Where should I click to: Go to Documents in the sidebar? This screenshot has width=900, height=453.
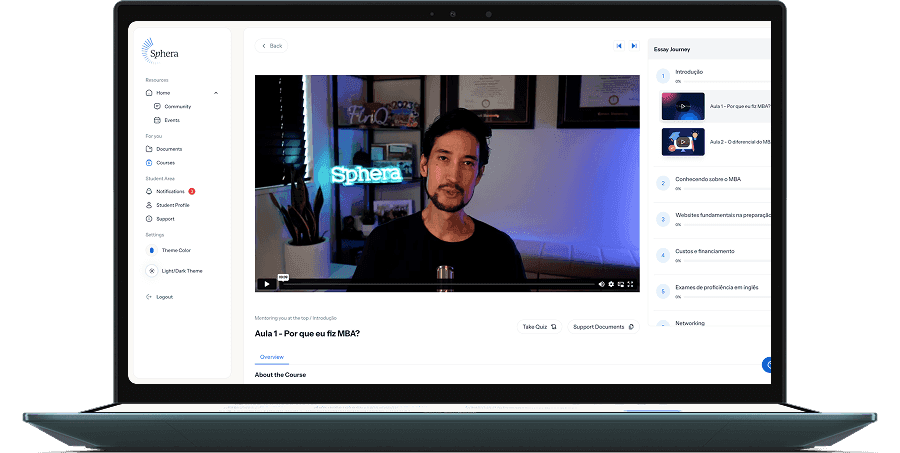coord(164,149)
